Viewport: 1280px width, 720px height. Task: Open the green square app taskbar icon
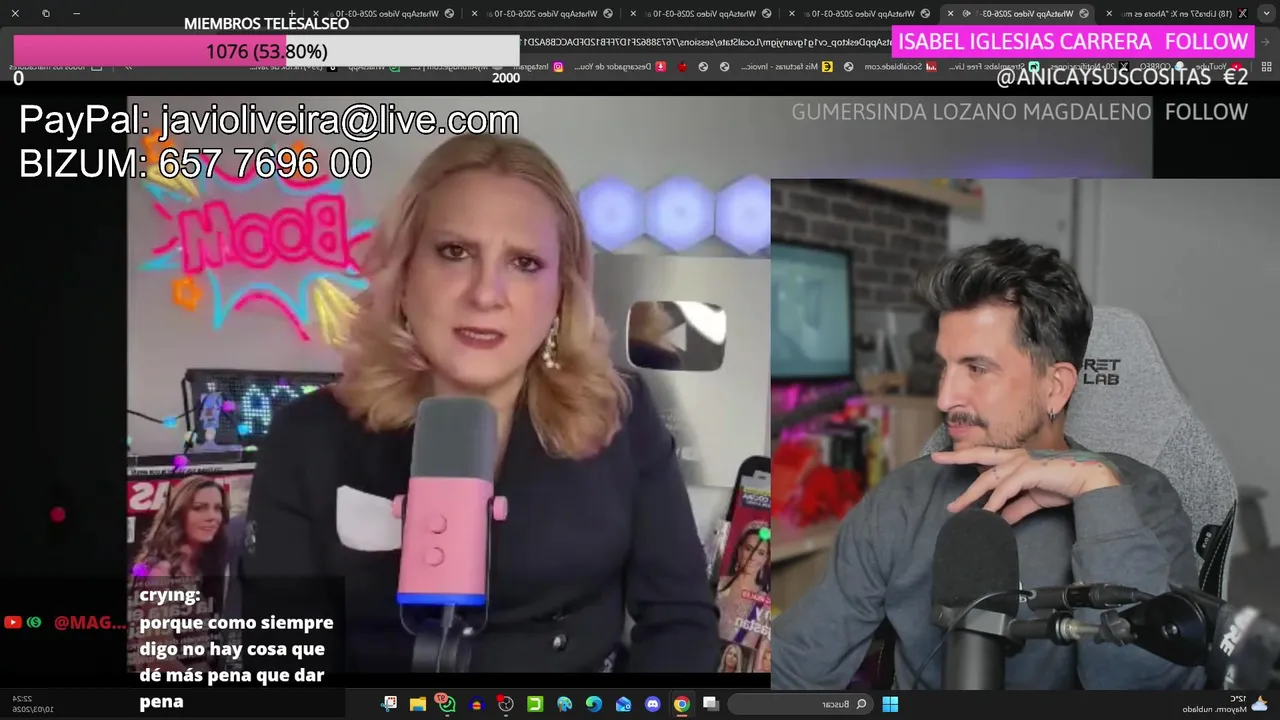535,704
